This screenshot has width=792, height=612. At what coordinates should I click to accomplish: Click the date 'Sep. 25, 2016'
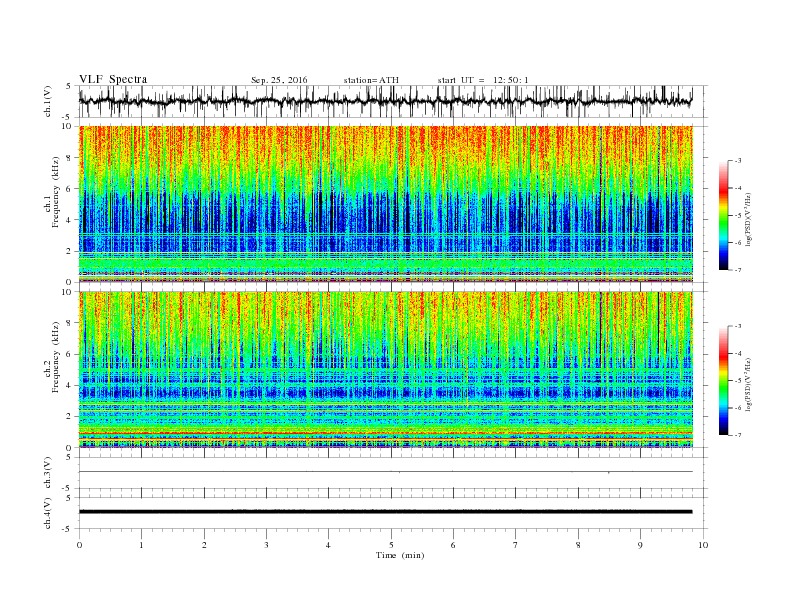click(279, 80)
